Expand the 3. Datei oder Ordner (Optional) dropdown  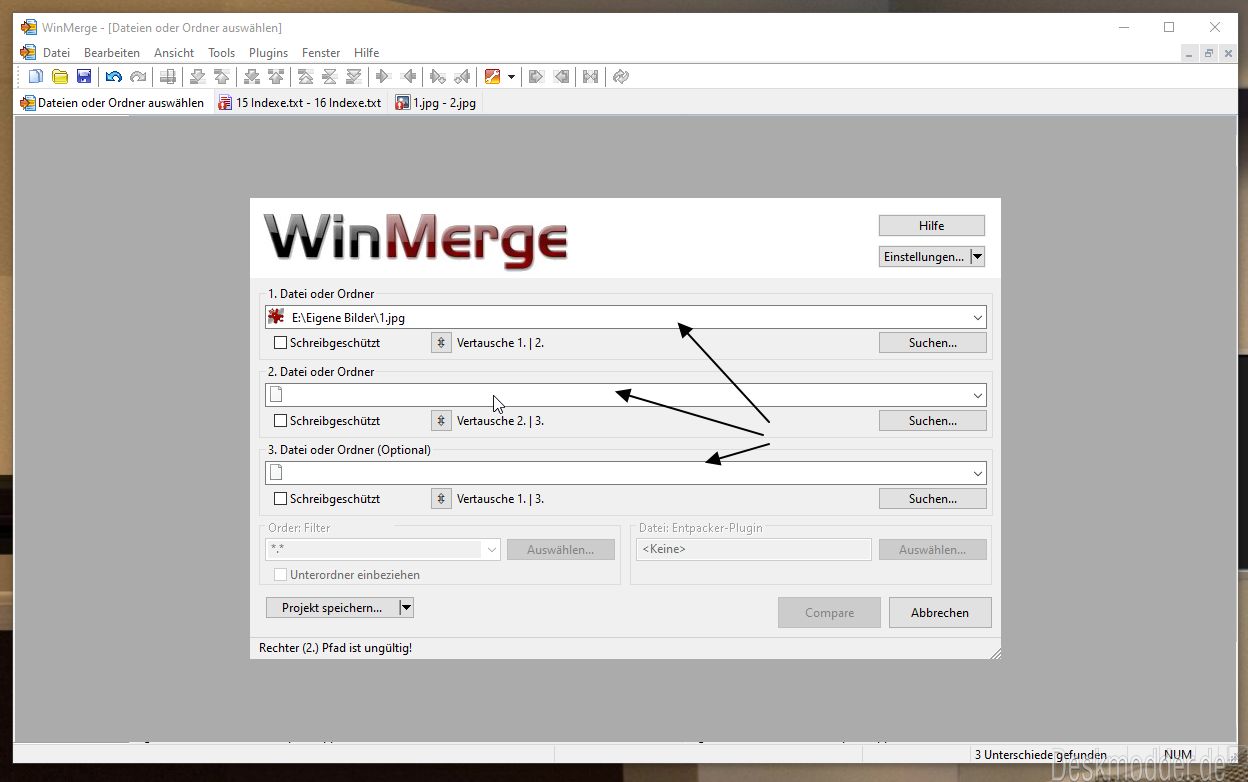977,474
